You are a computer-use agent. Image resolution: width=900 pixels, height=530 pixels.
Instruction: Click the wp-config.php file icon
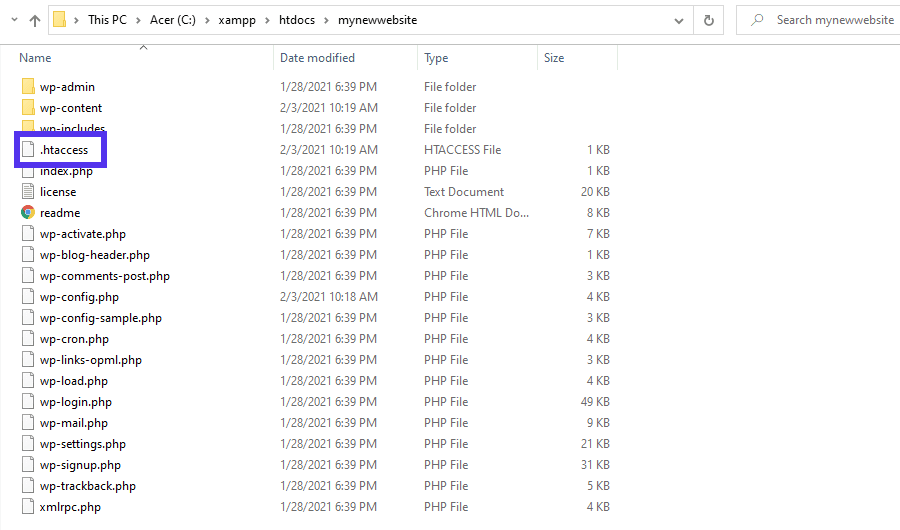[x=28, y=297]
